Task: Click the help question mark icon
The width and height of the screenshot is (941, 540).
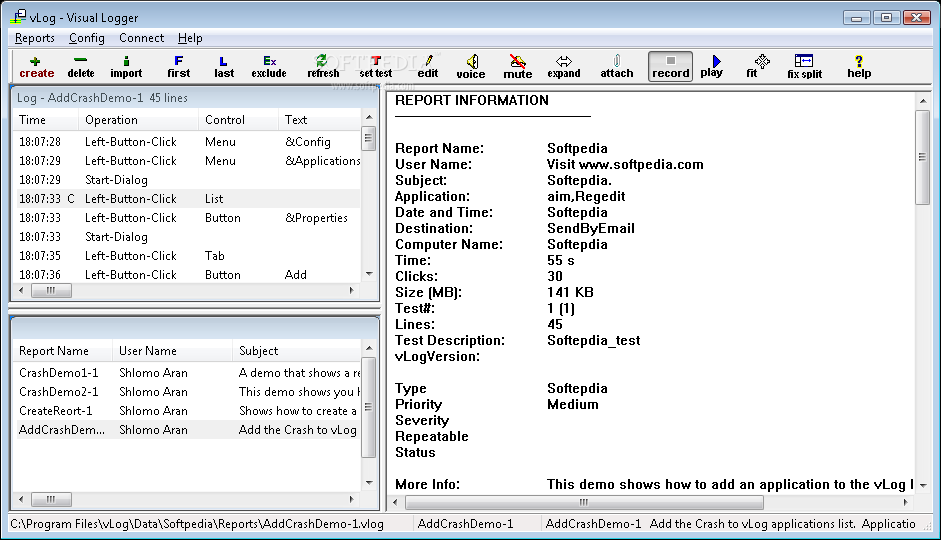Action: [859, 67]
